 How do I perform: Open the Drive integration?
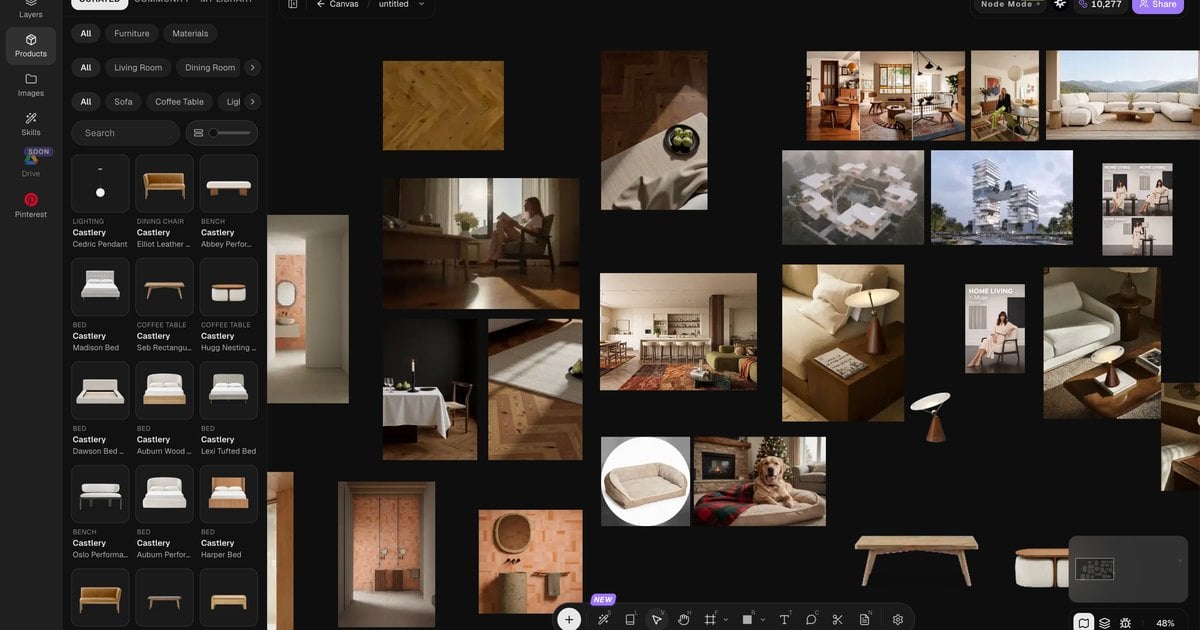(31, 163)
